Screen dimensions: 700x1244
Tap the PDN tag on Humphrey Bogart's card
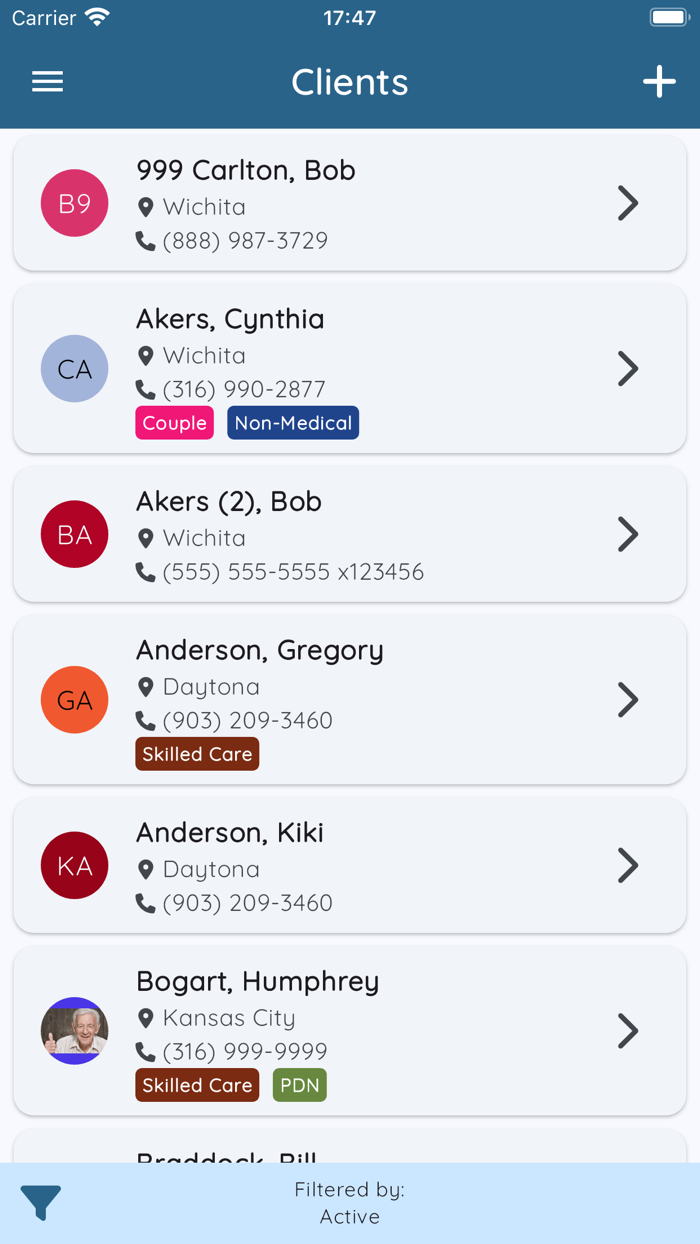[x=299, y=1084]
